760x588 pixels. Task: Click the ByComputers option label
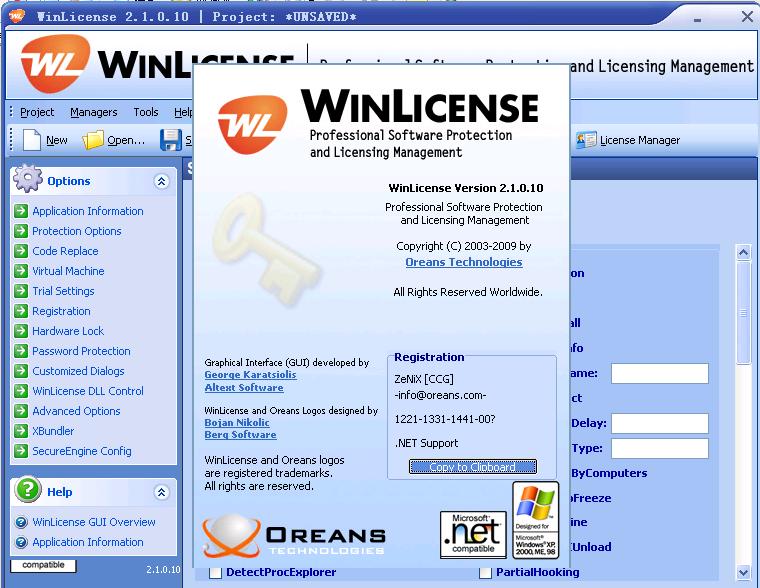click(x=609, y=473)
